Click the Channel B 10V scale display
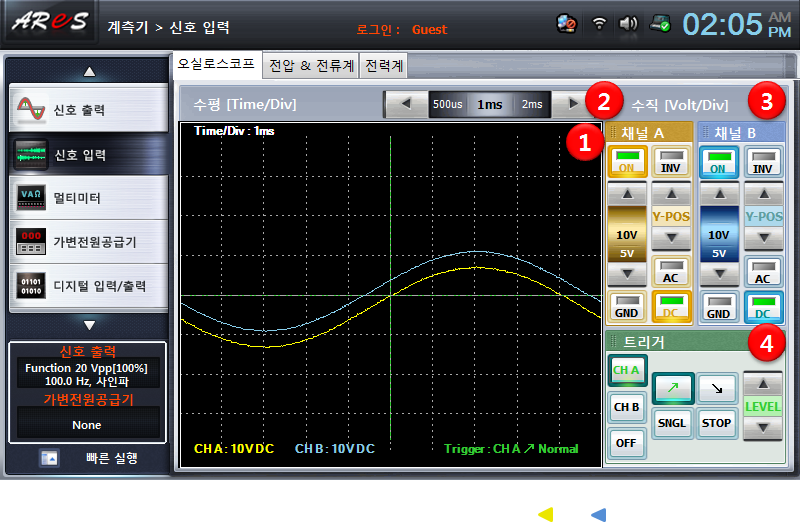This screenshot has height=522, width=800. [x=719, y=235]
